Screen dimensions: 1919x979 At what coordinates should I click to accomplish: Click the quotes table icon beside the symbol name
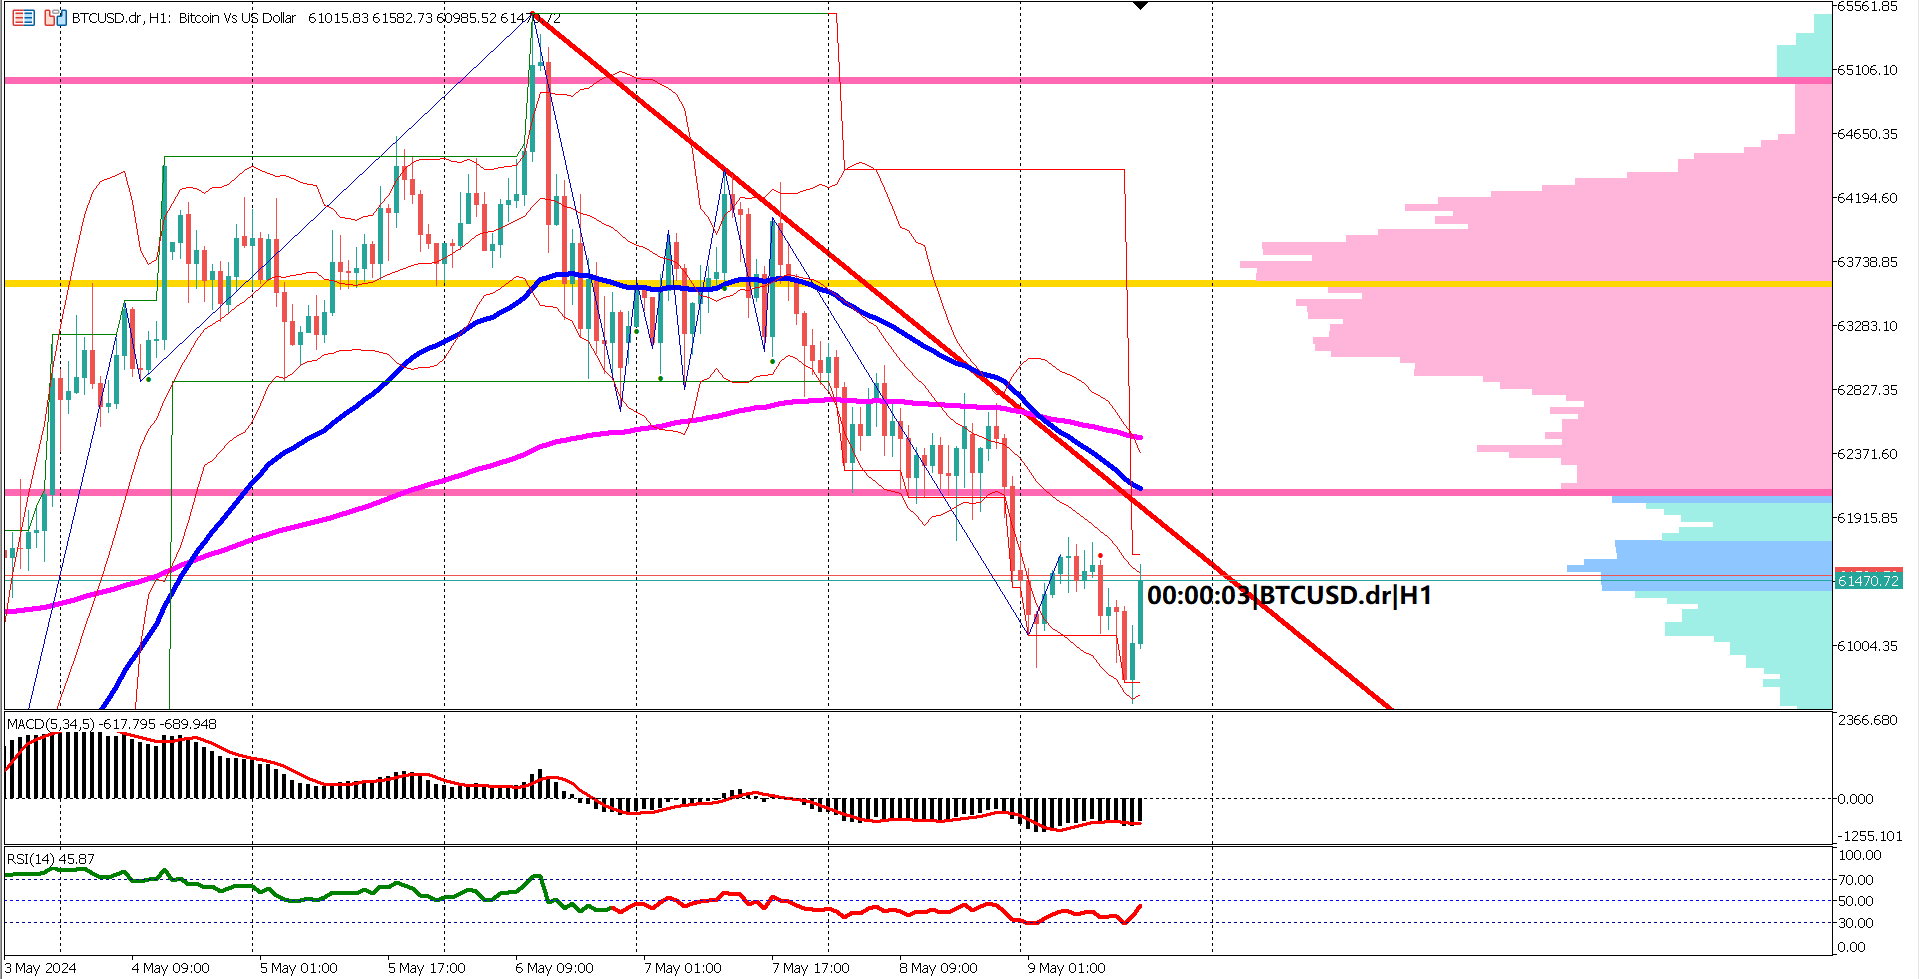(23, 18)
